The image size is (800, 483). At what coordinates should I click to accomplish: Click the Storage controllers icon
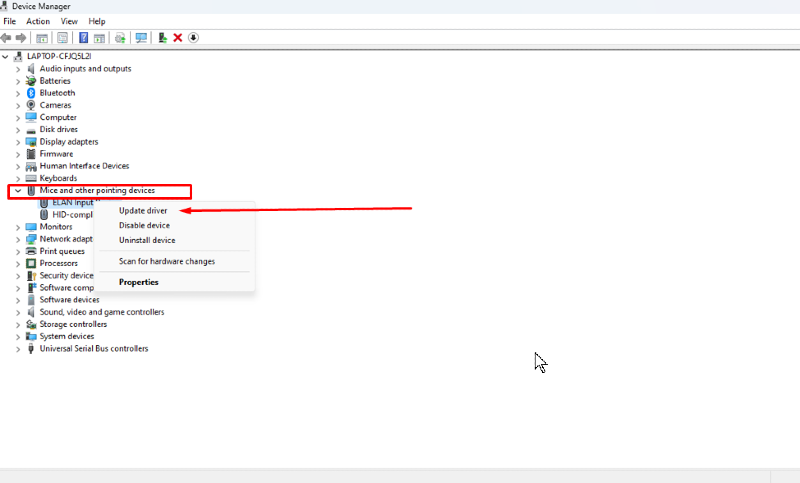point(31,324)
